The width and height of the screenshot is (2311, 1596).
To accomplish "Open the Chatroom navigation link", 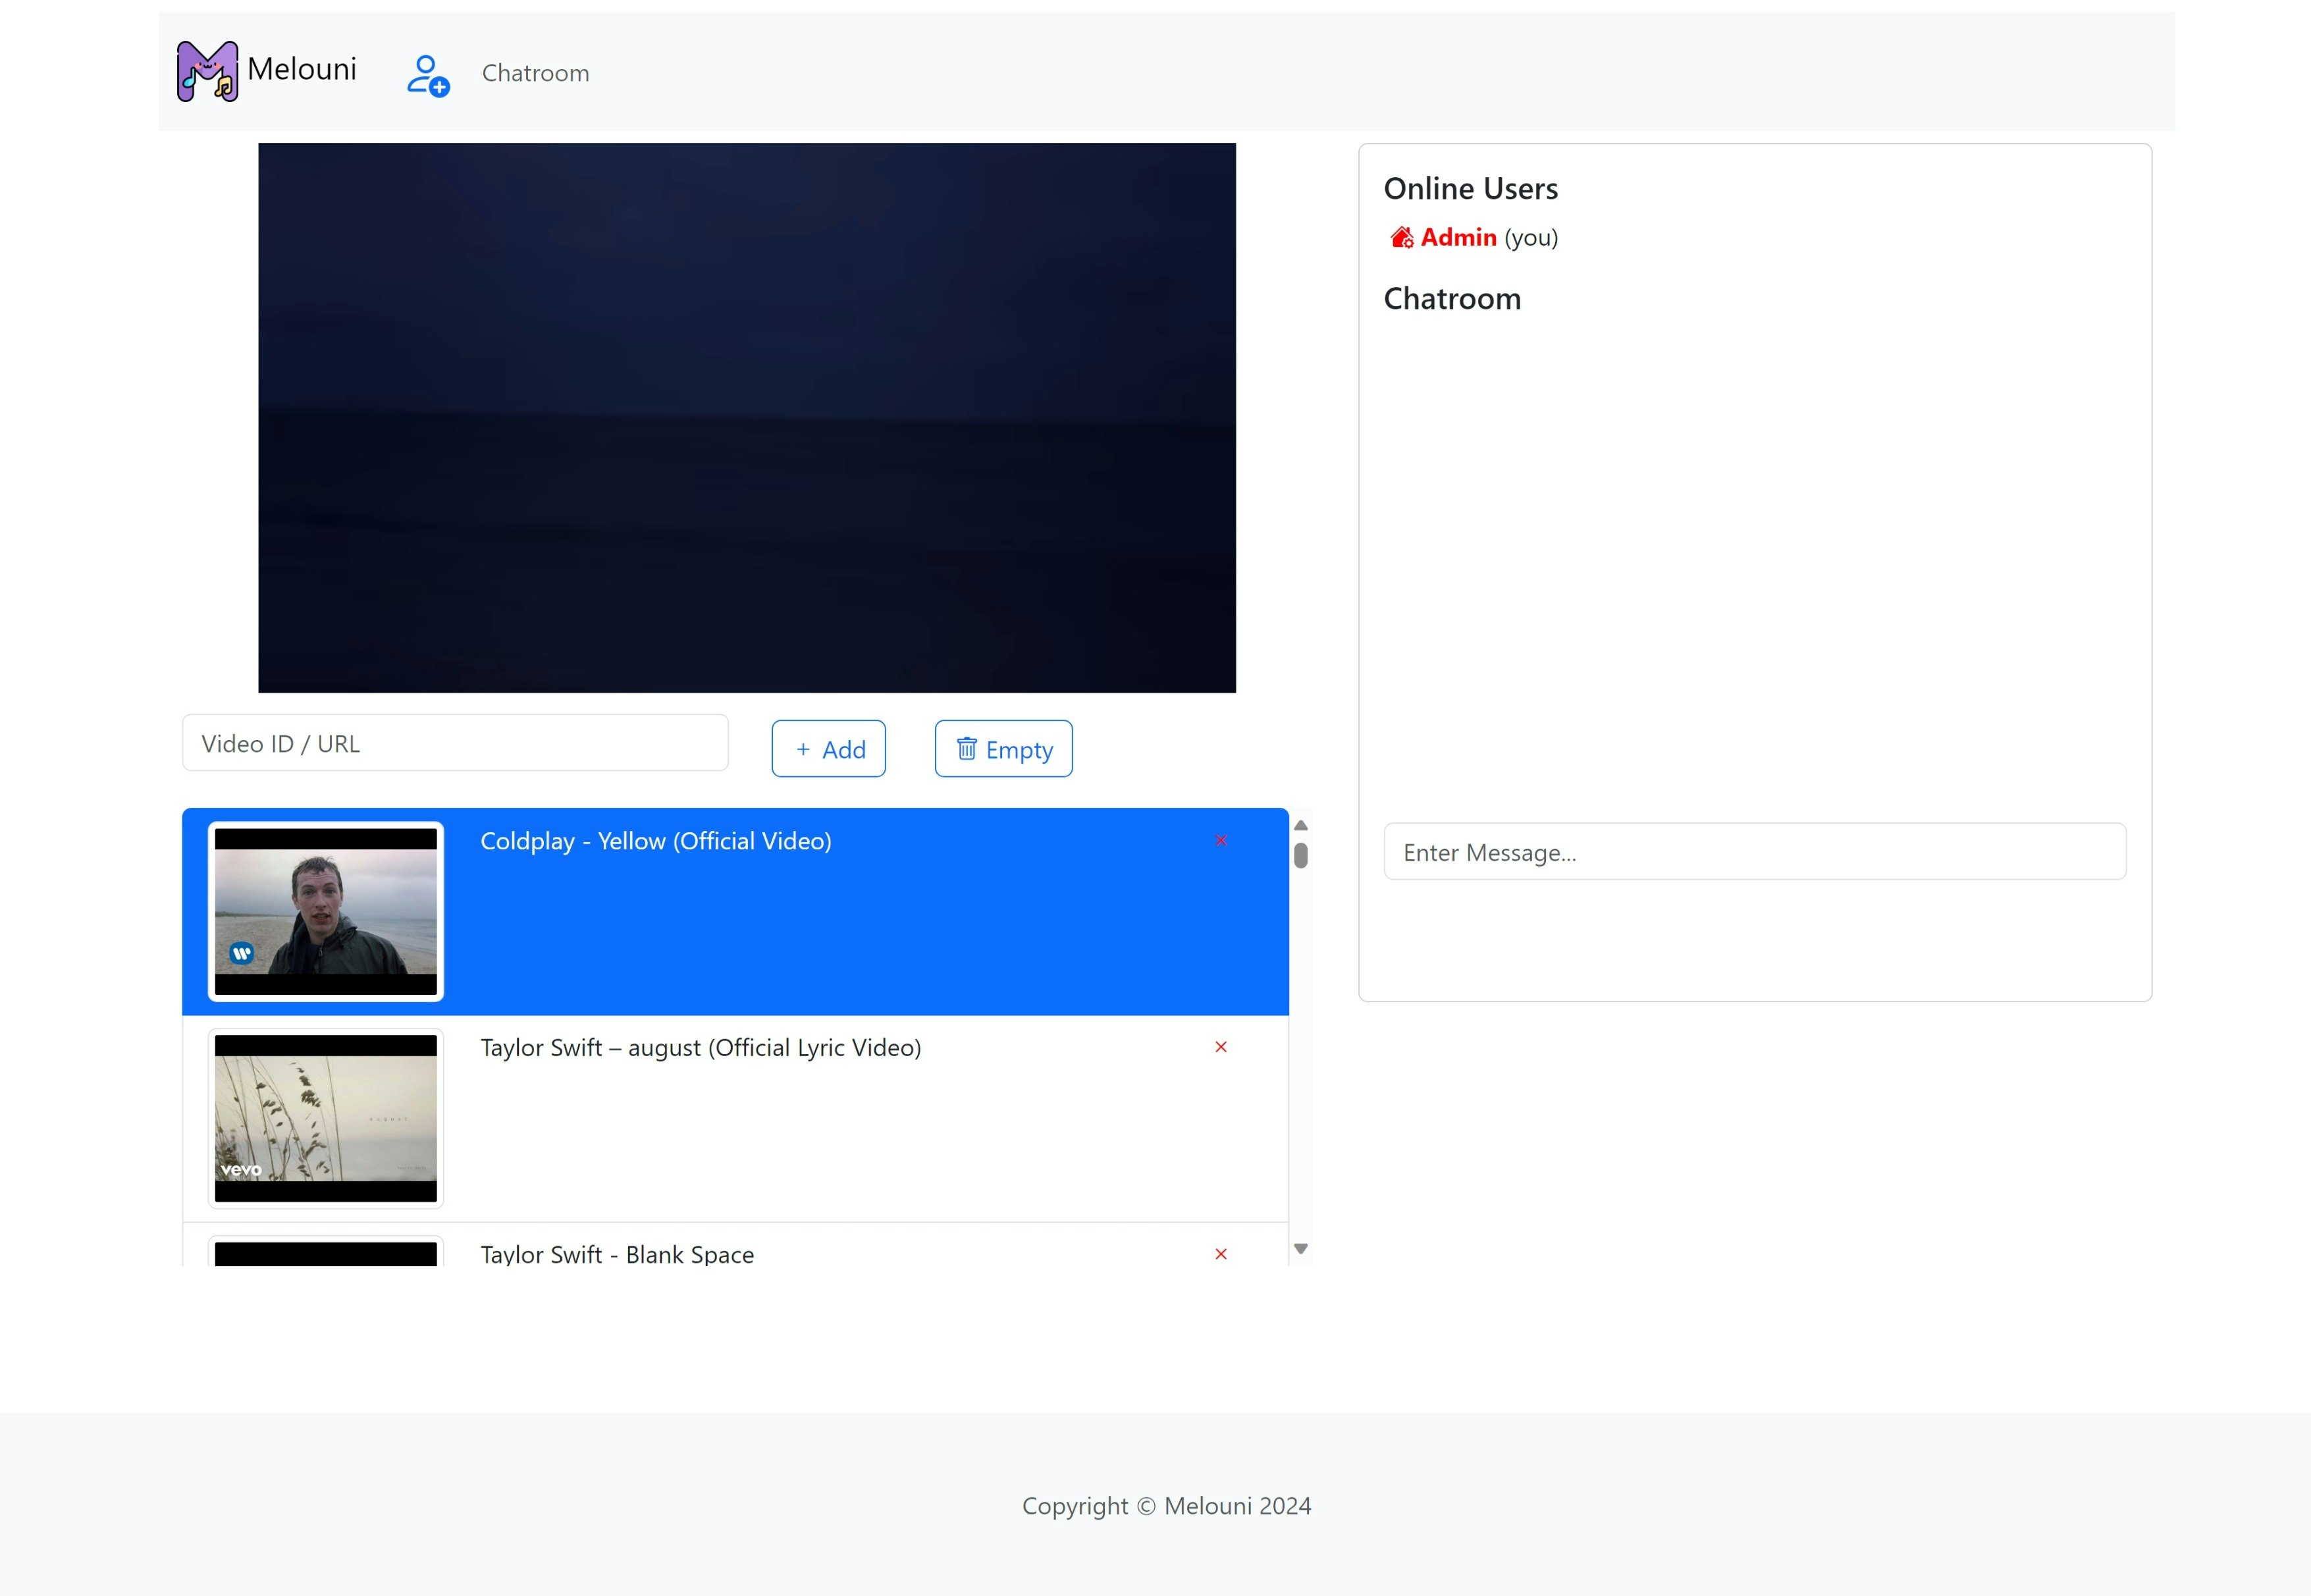I will pyautogui.click(x=535, y=73).
